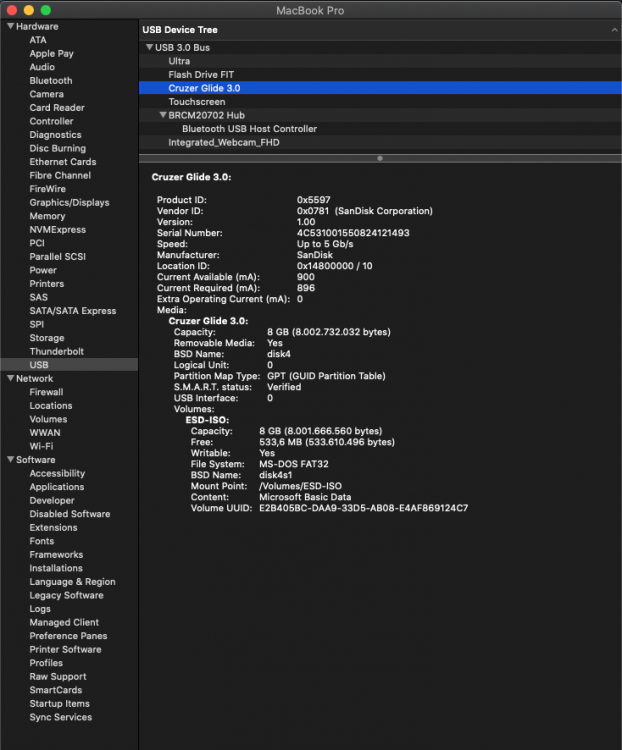Click the USB Device Tree header chevron
Image resolution: width=622 pixels, height=750 pixels.
click(x=612, y=31)
